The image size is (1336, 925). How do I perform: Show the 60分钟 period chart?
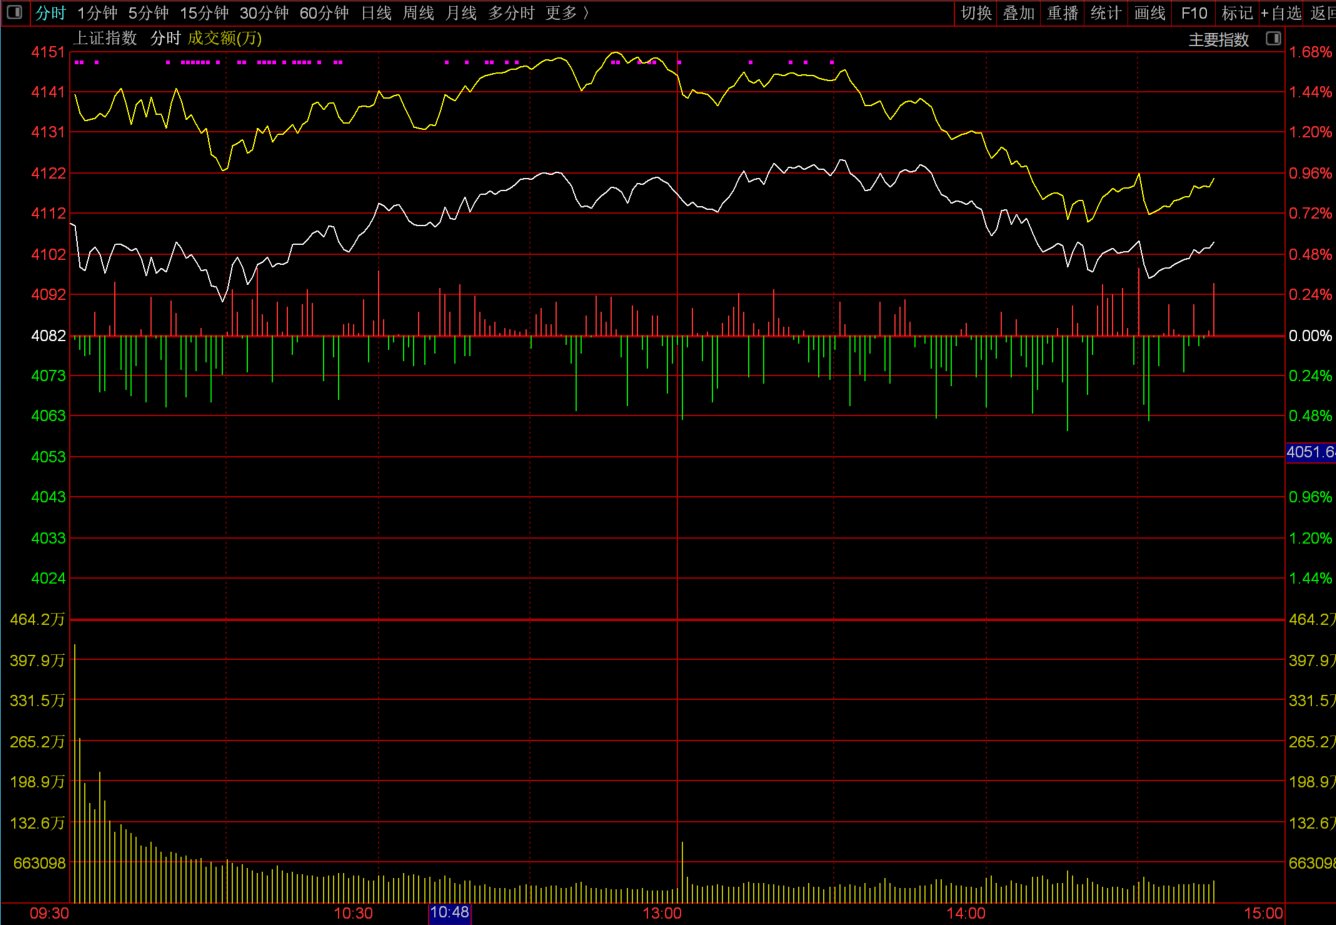tap(324, 13)
